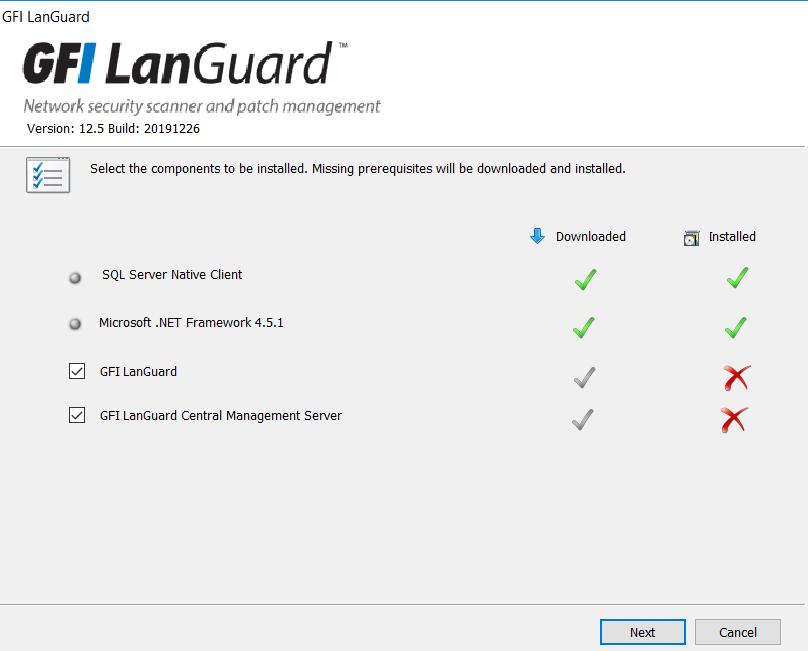Image resolution: width=808 pixels, height=651 pixels.
Task: Uncheck the GFI LanGuard component checkbox
Action: [77, 371]
